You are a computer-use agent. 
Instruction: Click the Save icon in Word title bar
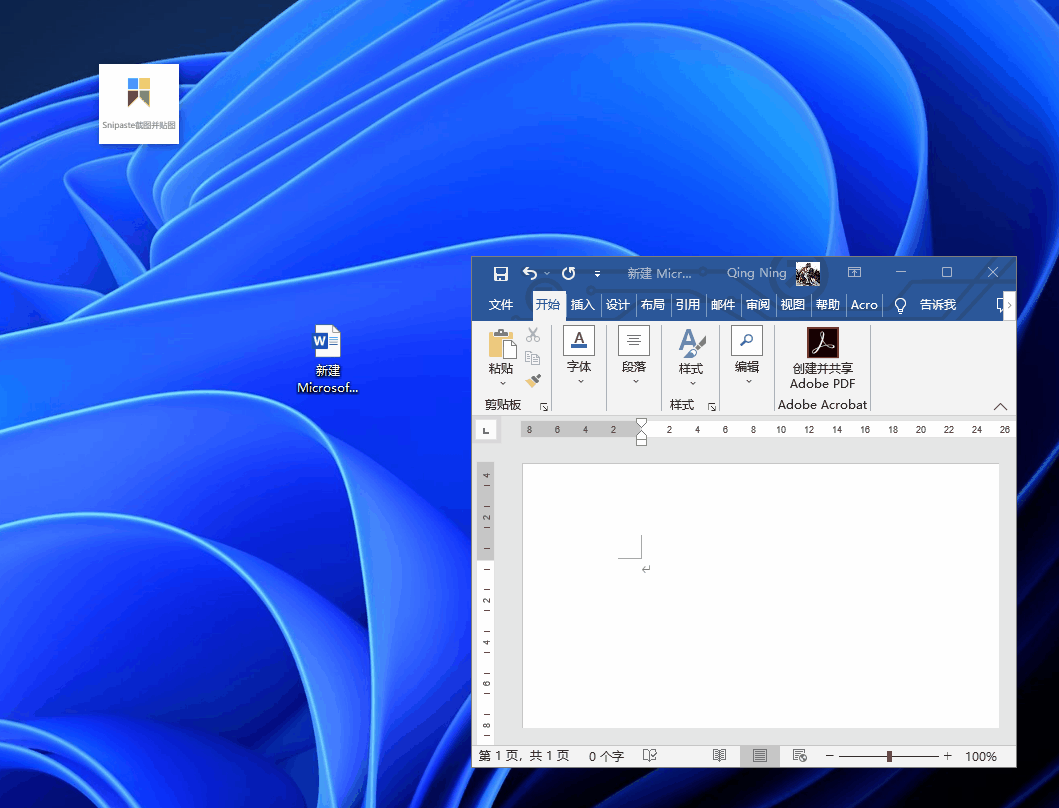(x=500, y=273)
